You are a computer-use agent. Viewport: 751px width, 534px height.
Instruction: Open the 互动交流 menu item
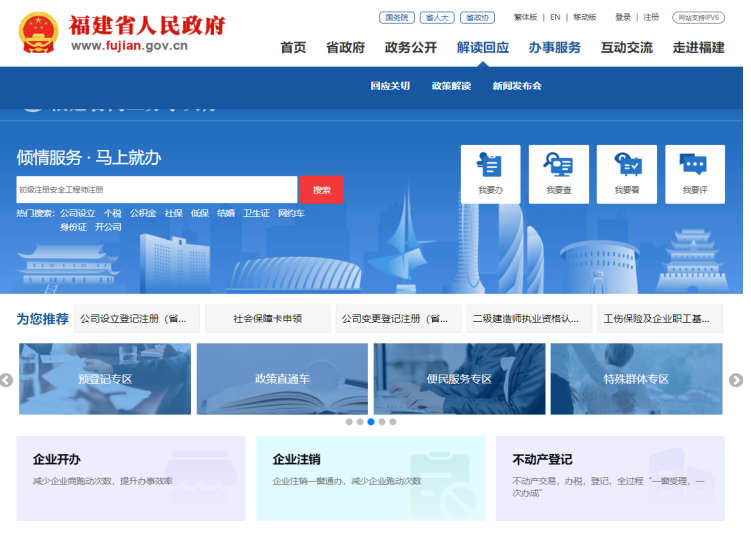[627, 48]
